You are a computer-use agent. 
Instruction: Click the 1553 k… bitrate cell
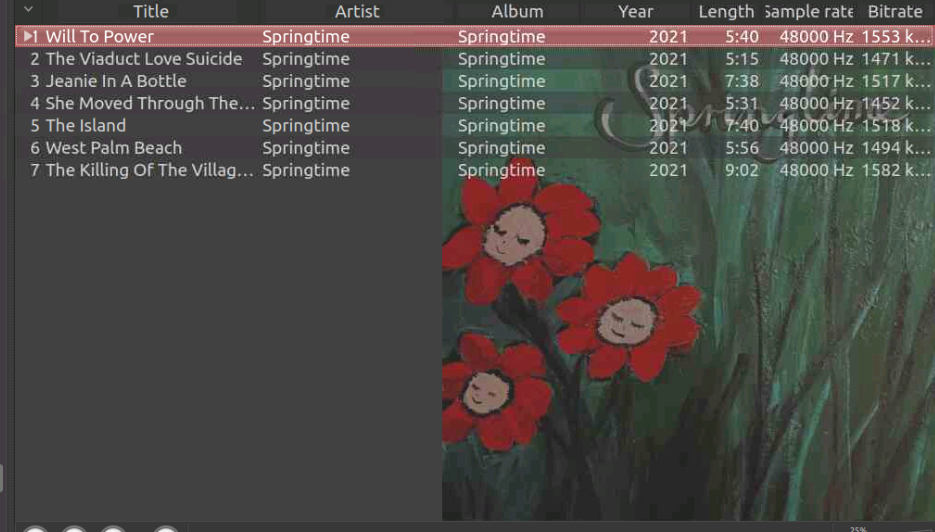896,36
